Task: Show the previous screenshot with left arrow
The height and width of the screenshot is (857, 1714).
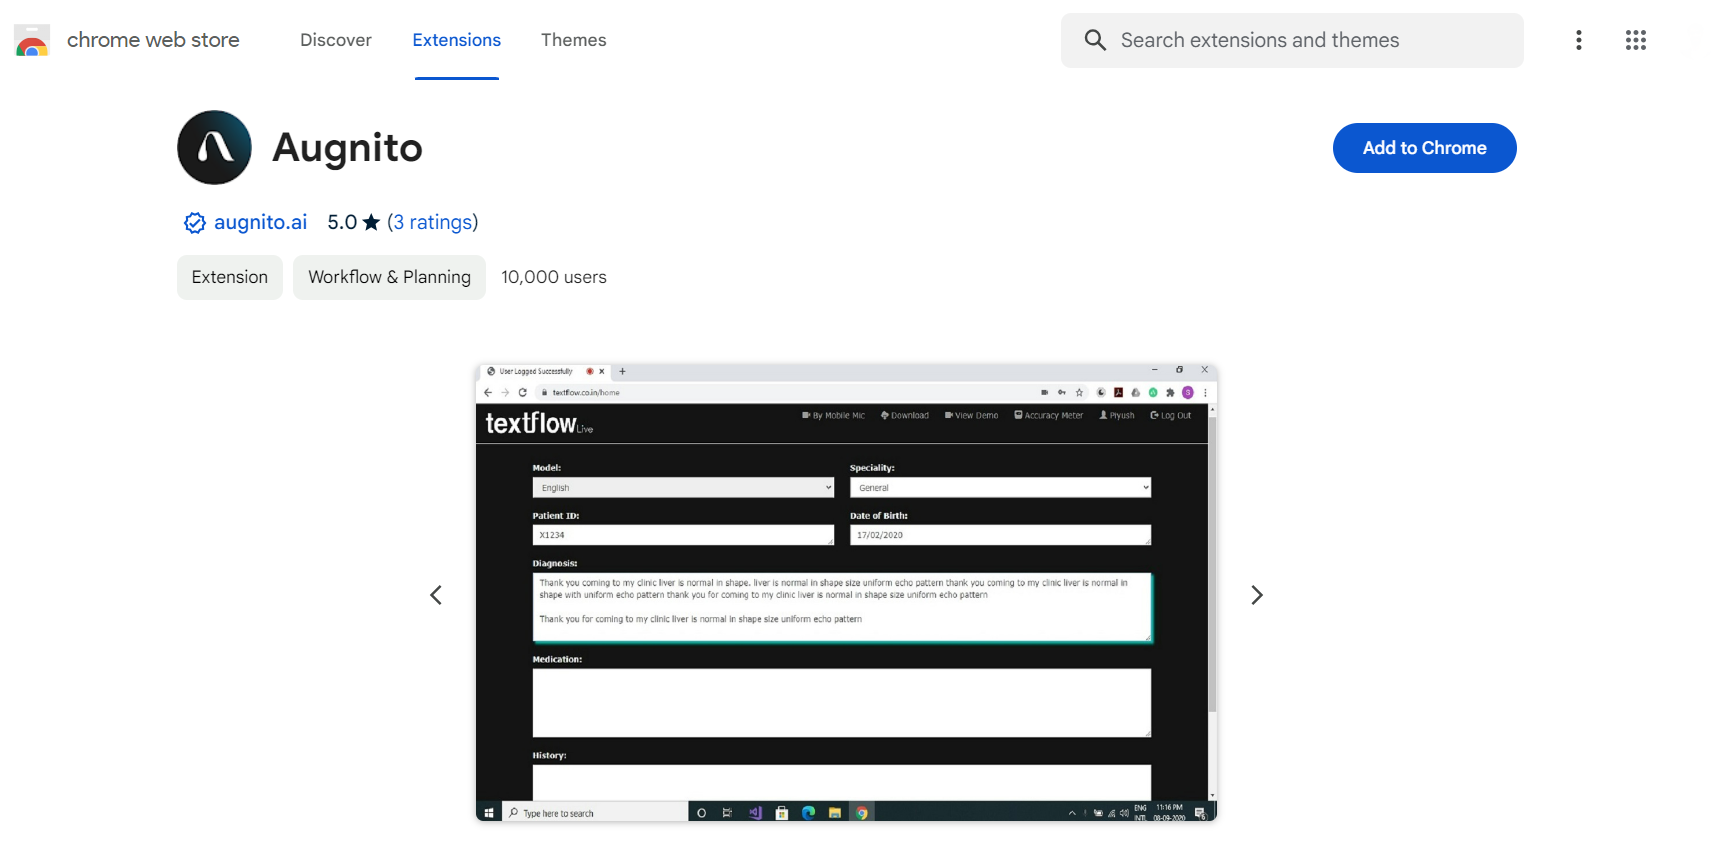Action: click(436, 595)
